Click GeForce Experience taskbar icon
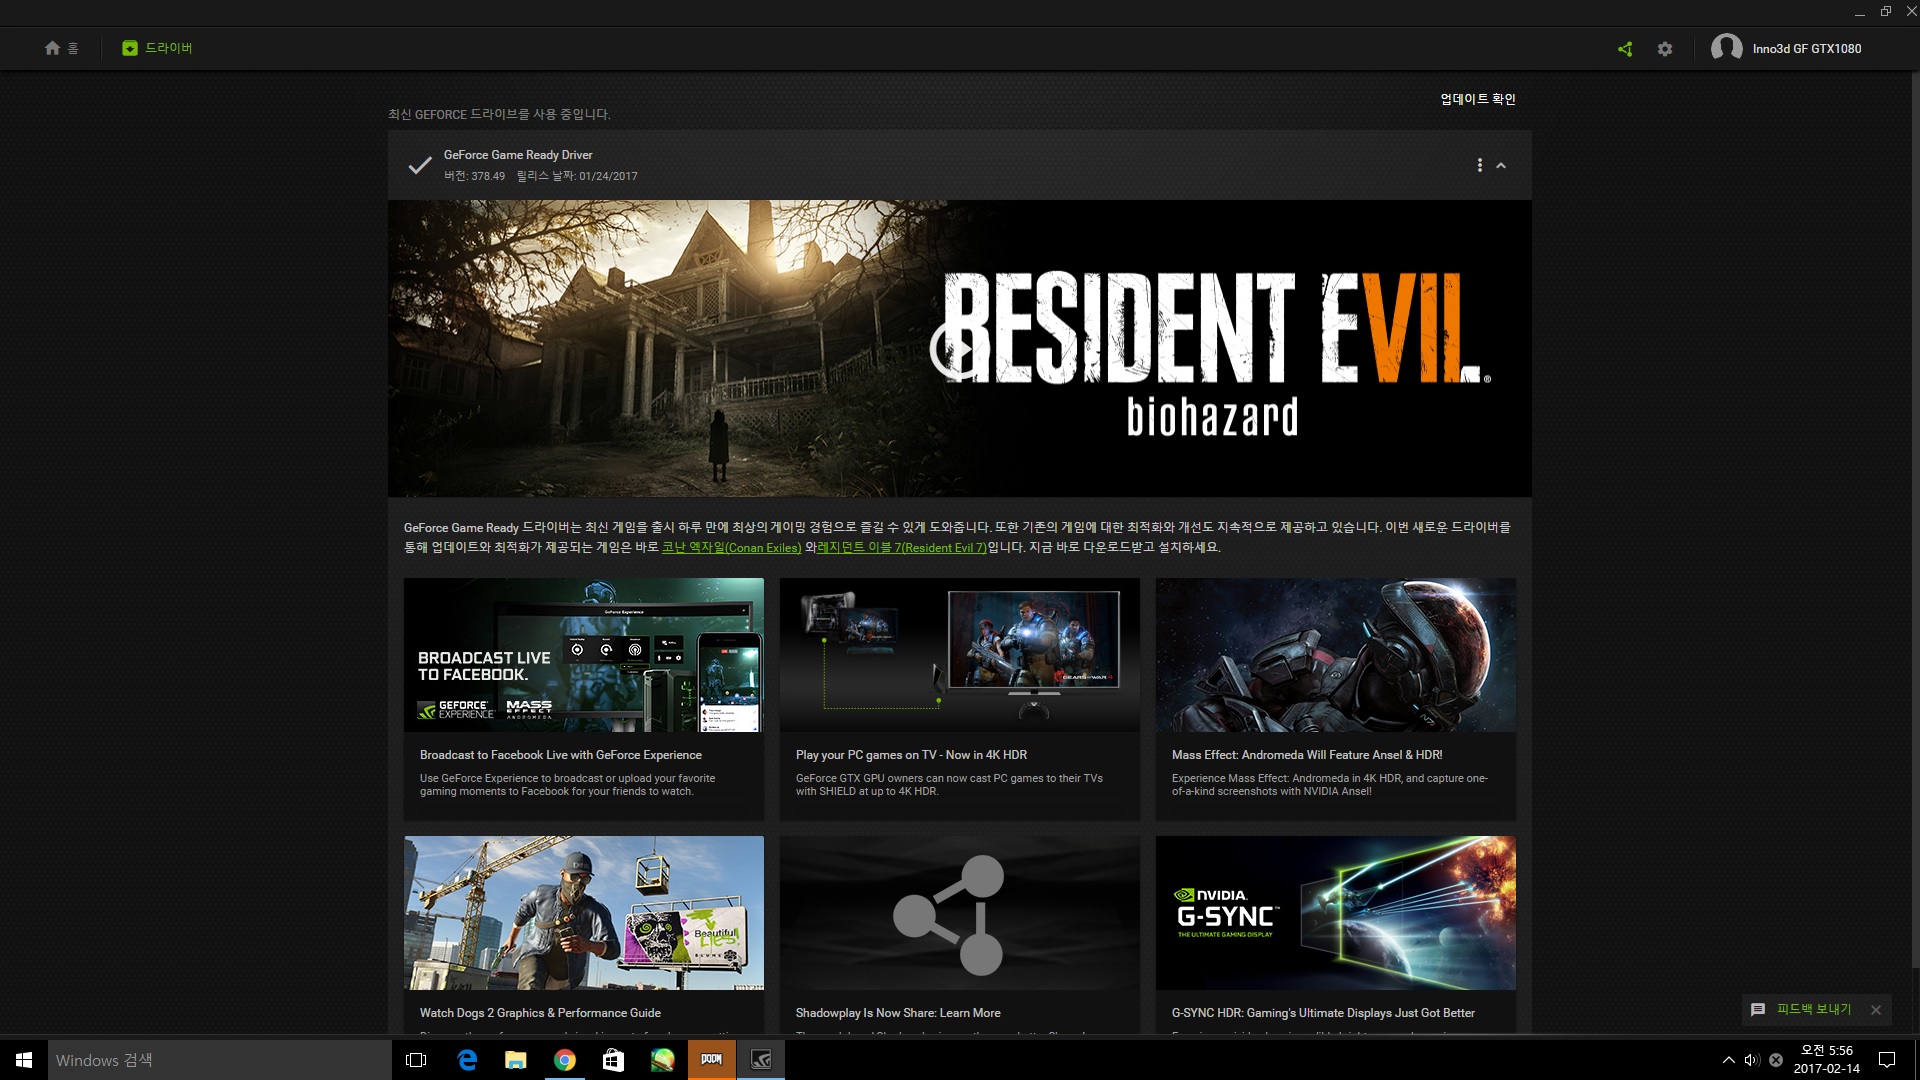1920x1080 pixels. tap(761, 1060)
